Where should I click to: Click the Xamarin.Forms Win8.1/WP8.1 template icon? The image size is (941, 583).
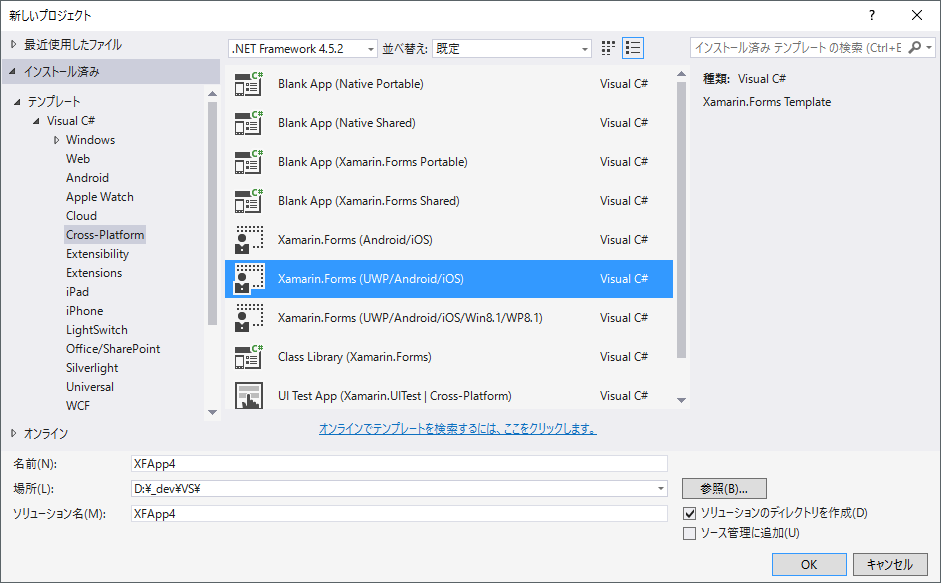(x=248, y=318)
